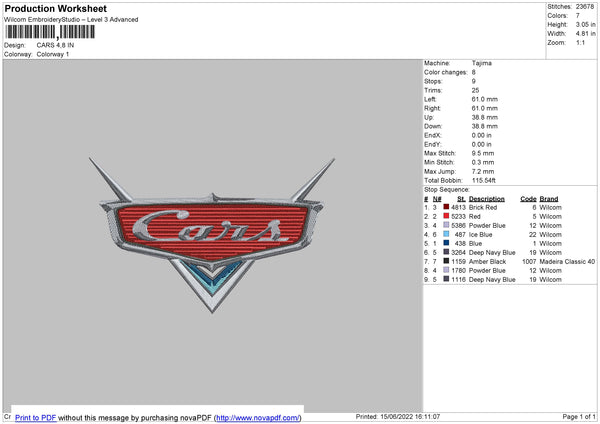600x424 pixels.
Task: Open the http://www.novapdf.com/ link
Action: [258, 417]
